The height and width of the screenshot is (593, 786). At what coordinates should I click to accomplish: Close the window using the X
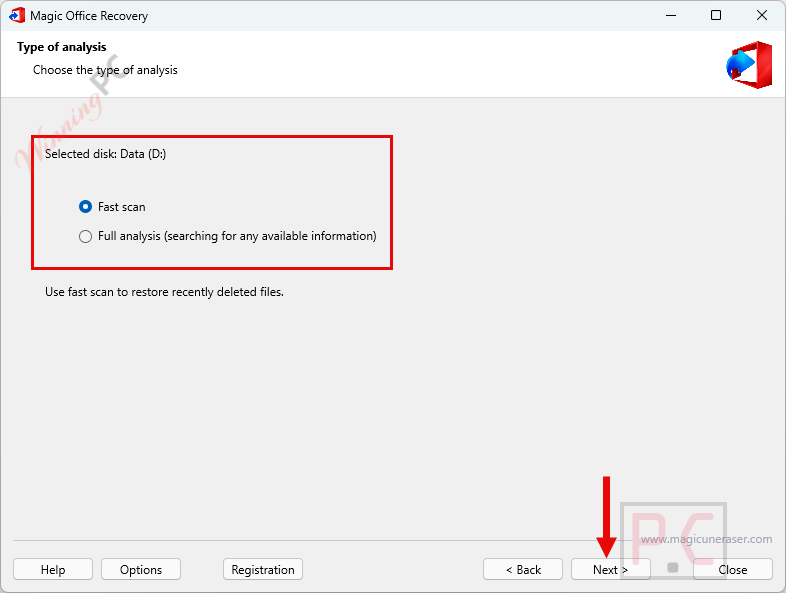(761, 16)
